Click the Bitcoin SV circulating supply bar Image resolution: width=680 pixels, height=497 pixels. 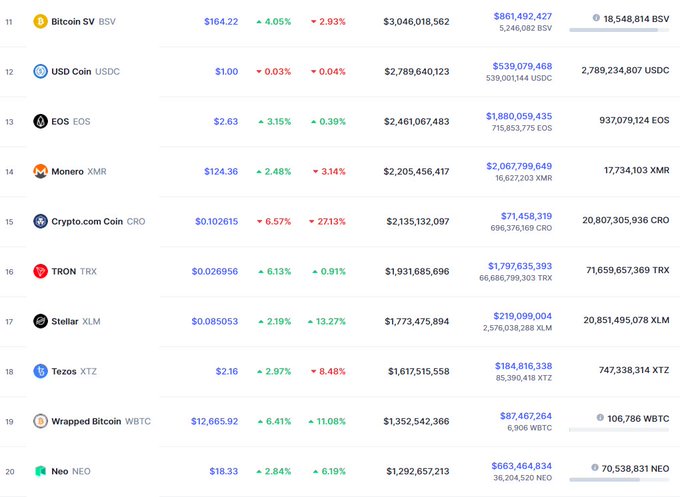(x=619, y=30)
